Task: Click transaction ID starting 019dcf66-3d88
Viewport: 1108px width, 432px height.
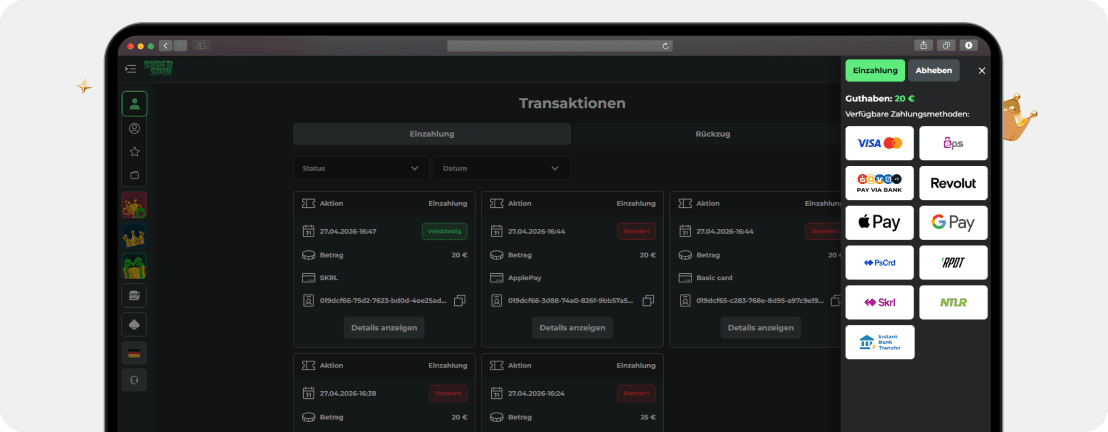Action: pos(571,300)
